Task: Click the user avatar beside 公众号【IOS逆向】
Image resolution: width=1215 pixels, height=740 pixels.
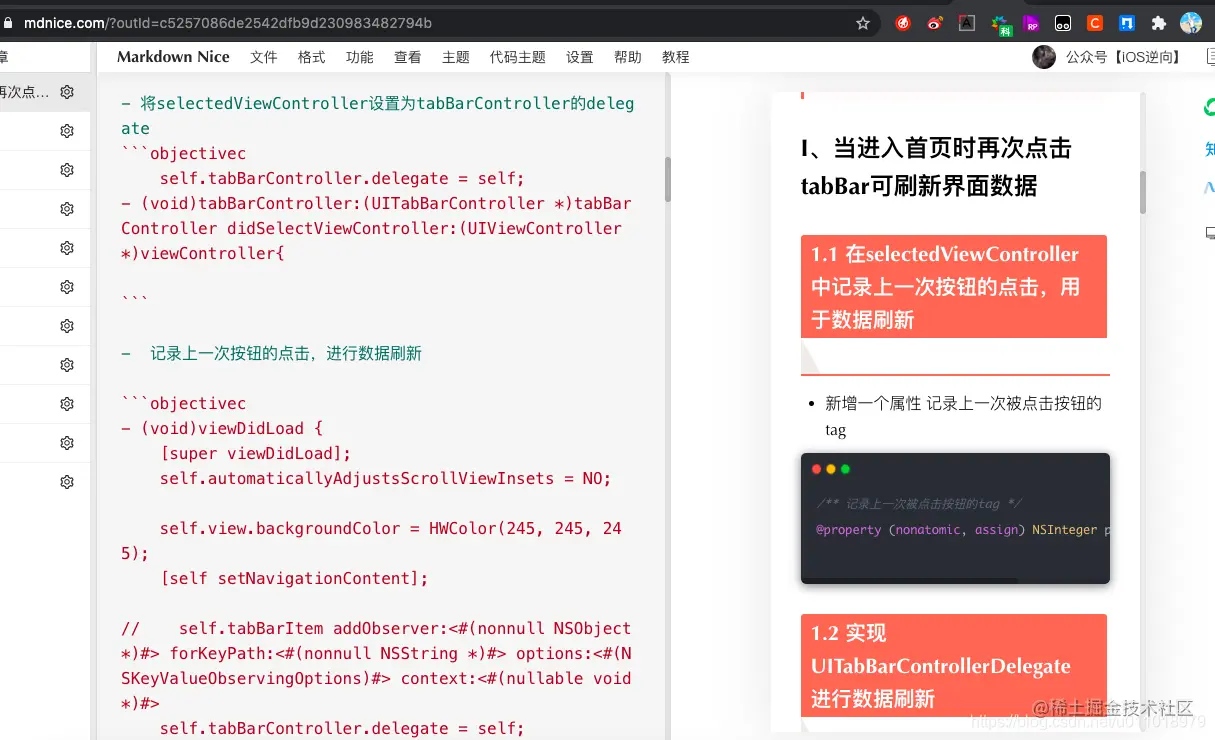Action: point(1044,57)
